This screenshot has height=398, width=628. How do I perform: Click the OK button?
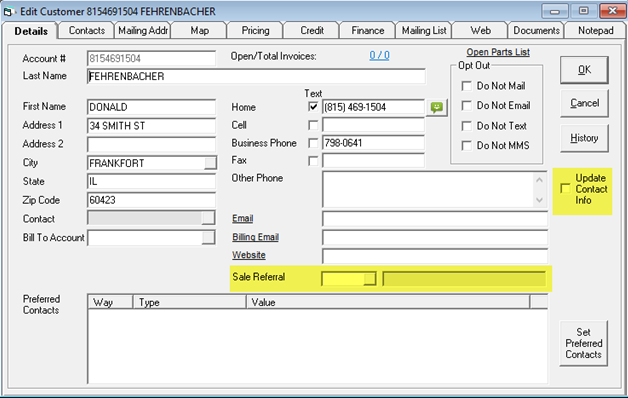pos(584,70)
